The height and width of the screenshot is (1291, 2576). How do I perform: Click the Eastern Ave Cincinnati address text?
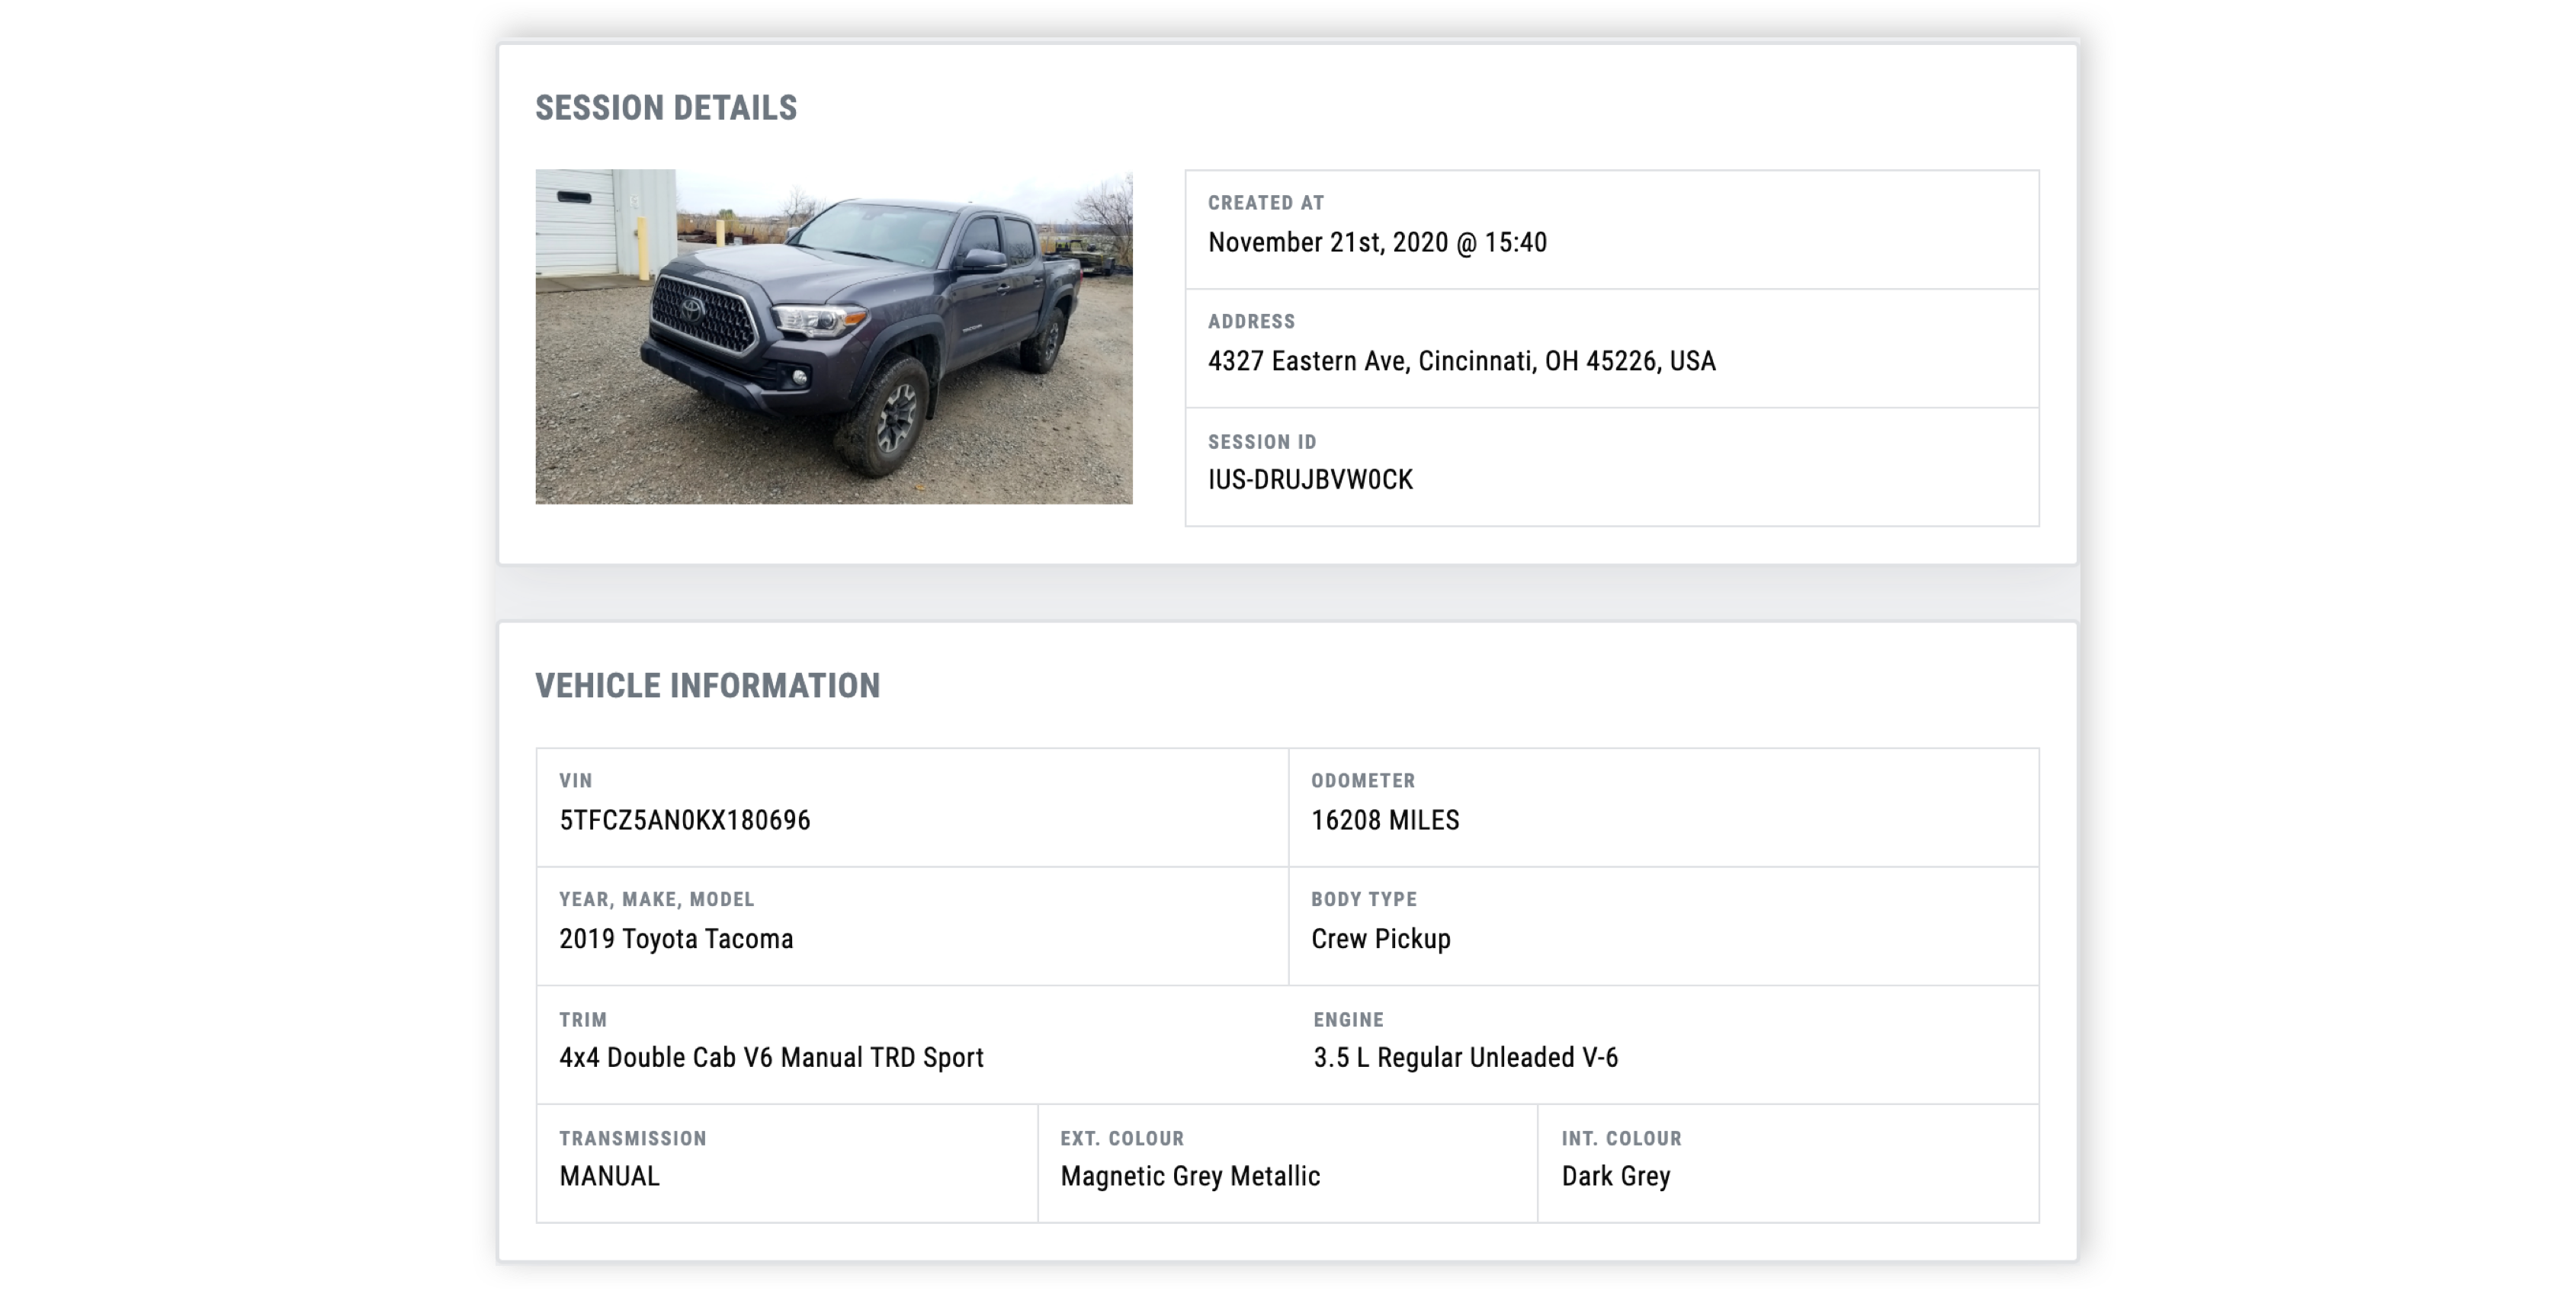click(x=1461, y=361)
